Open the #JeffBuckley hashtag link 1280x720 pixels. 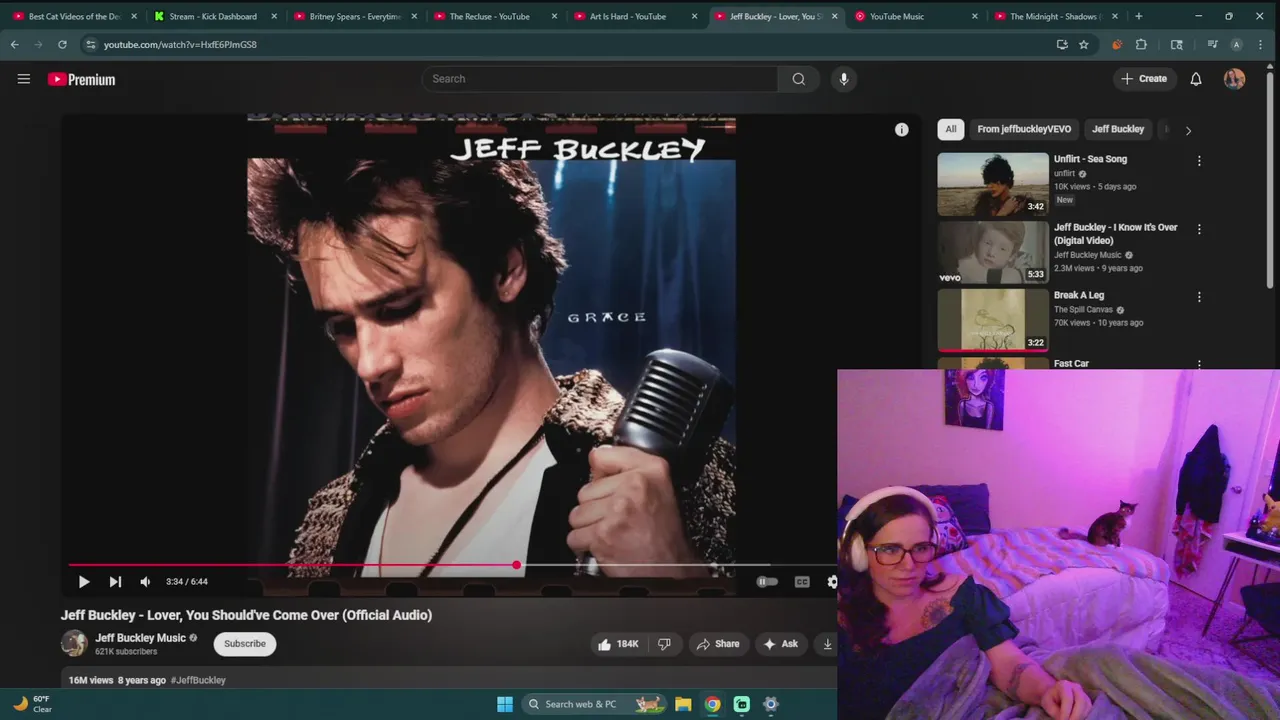(x=198, y=680)
